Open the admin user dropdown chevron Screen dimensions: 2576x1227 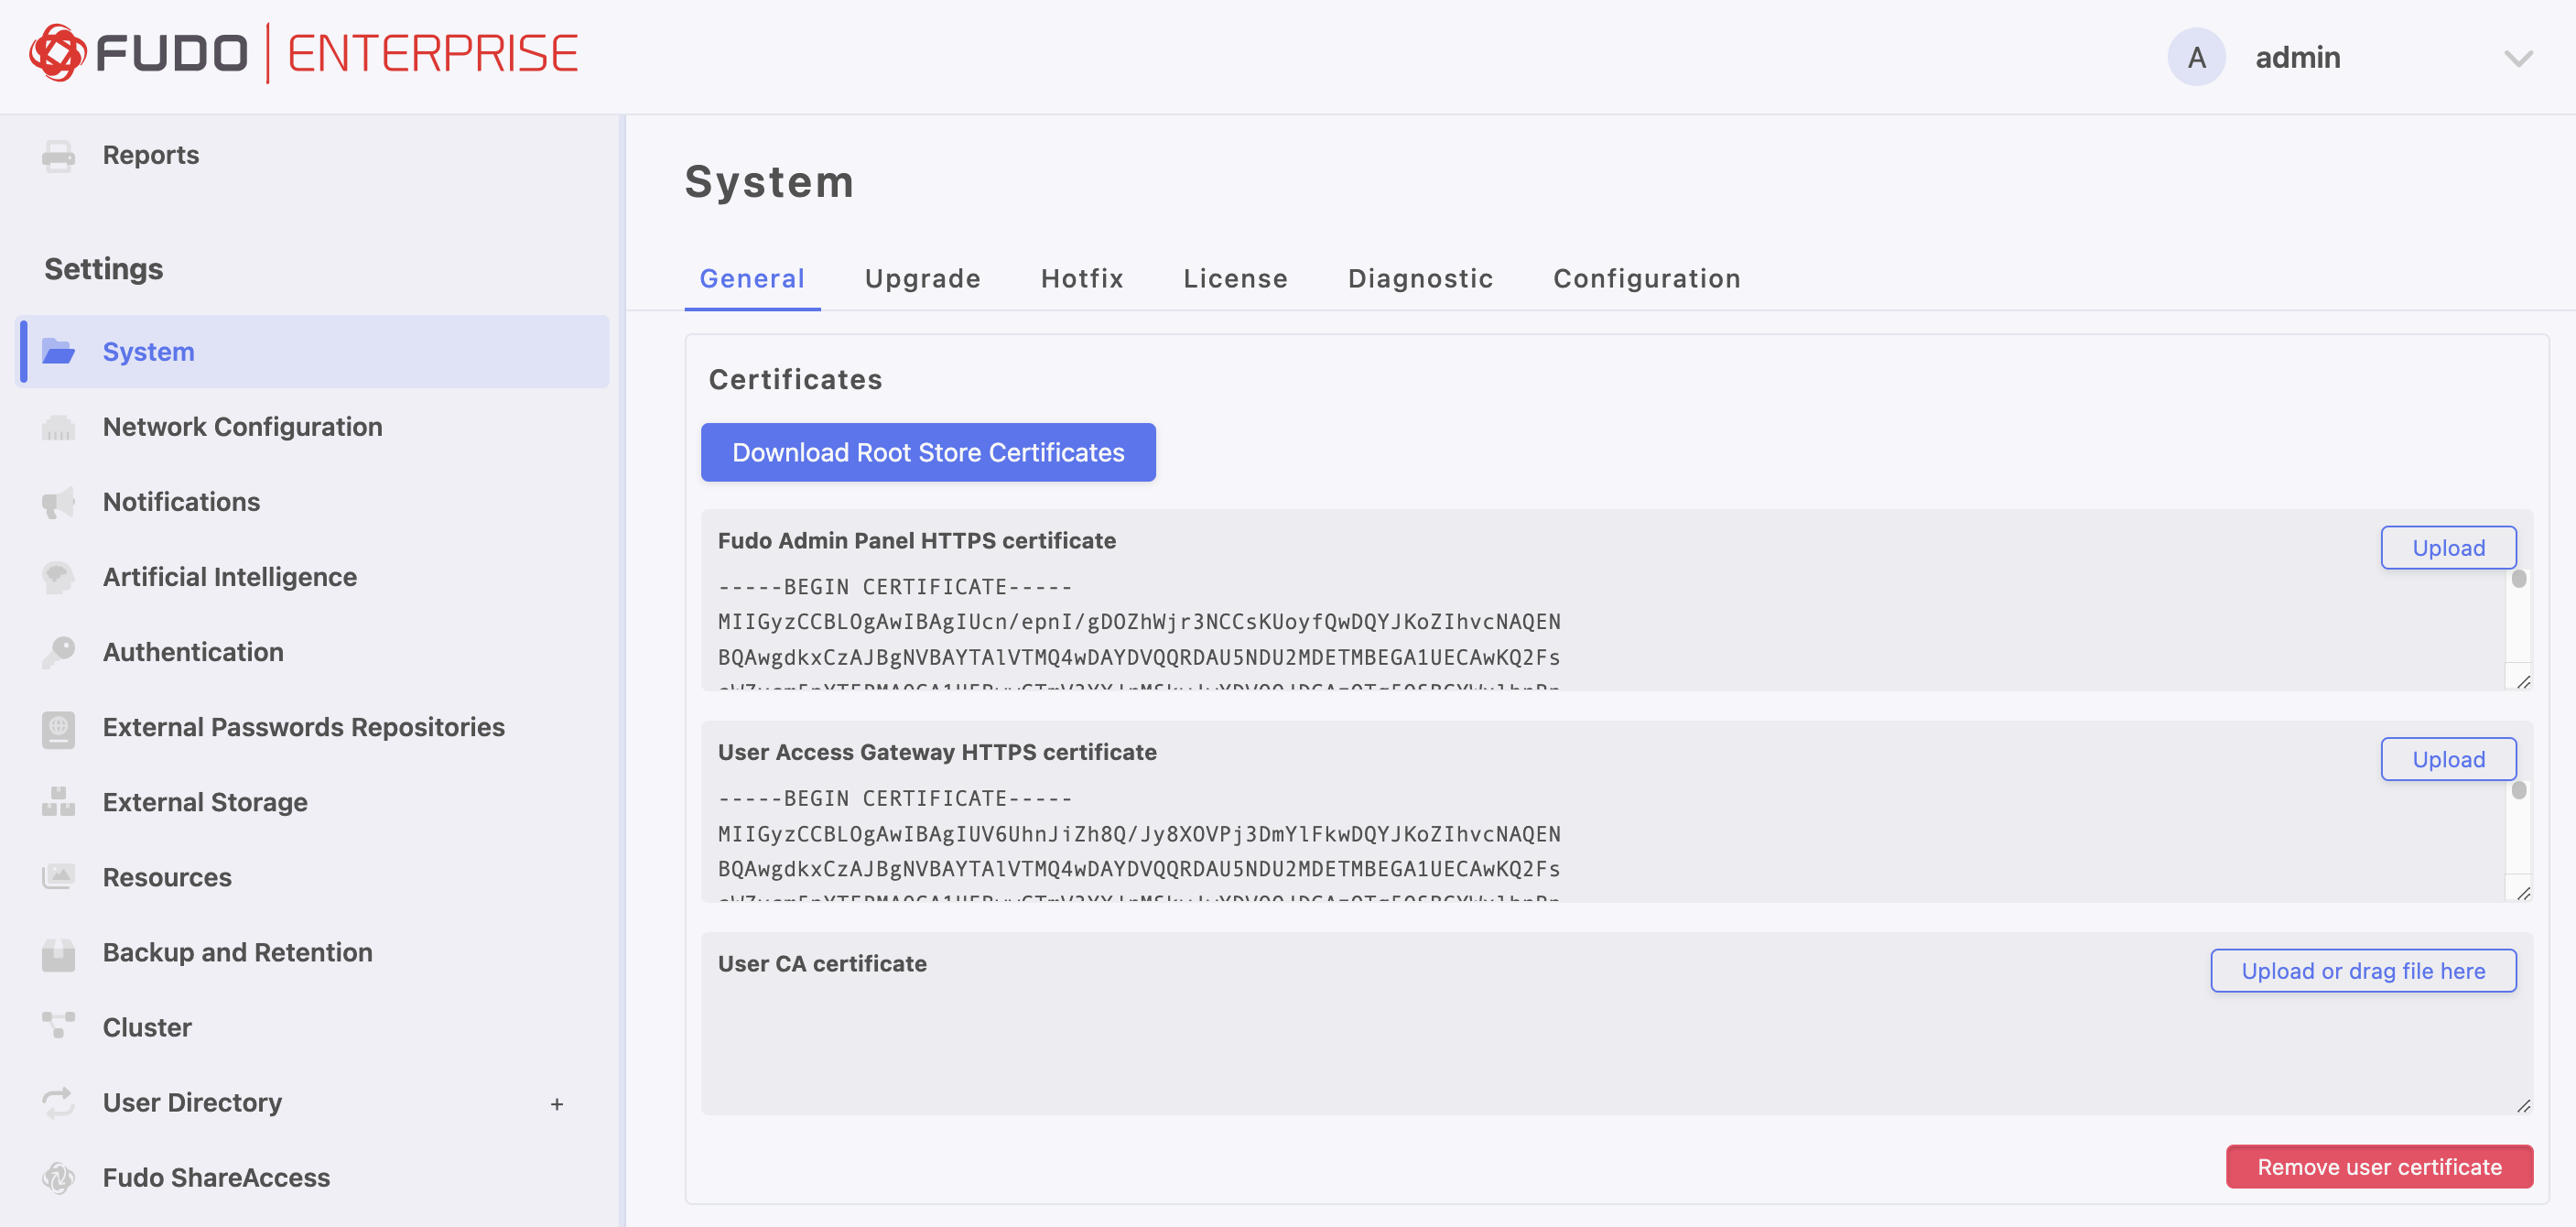[x=2517, y=58]
